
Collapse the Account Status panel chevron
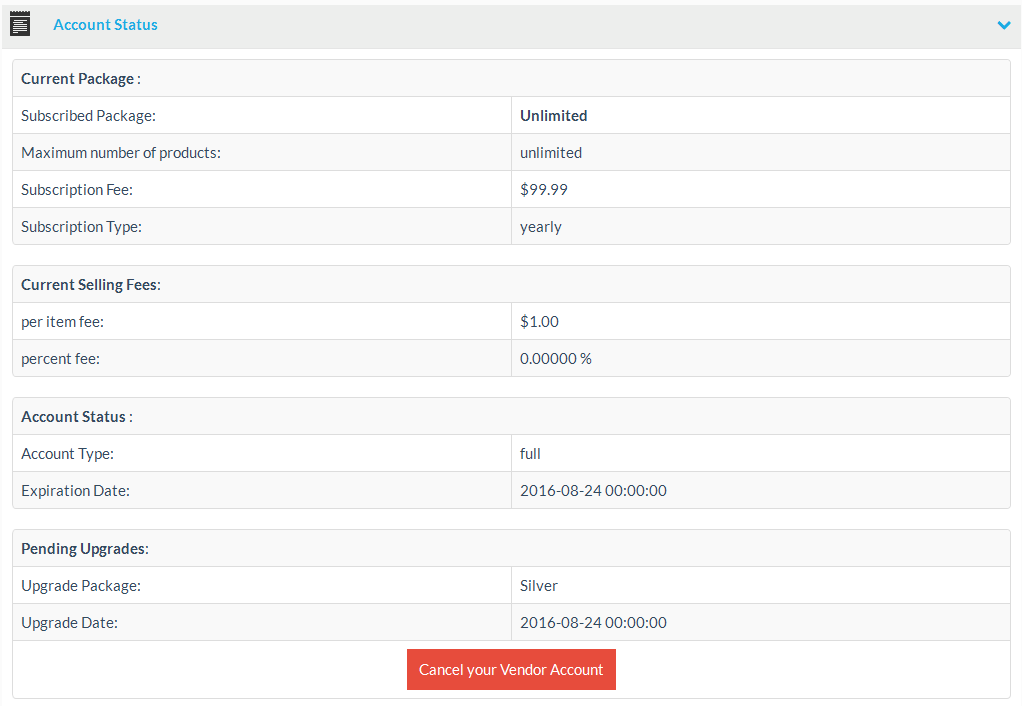[x=1004, y=25]
